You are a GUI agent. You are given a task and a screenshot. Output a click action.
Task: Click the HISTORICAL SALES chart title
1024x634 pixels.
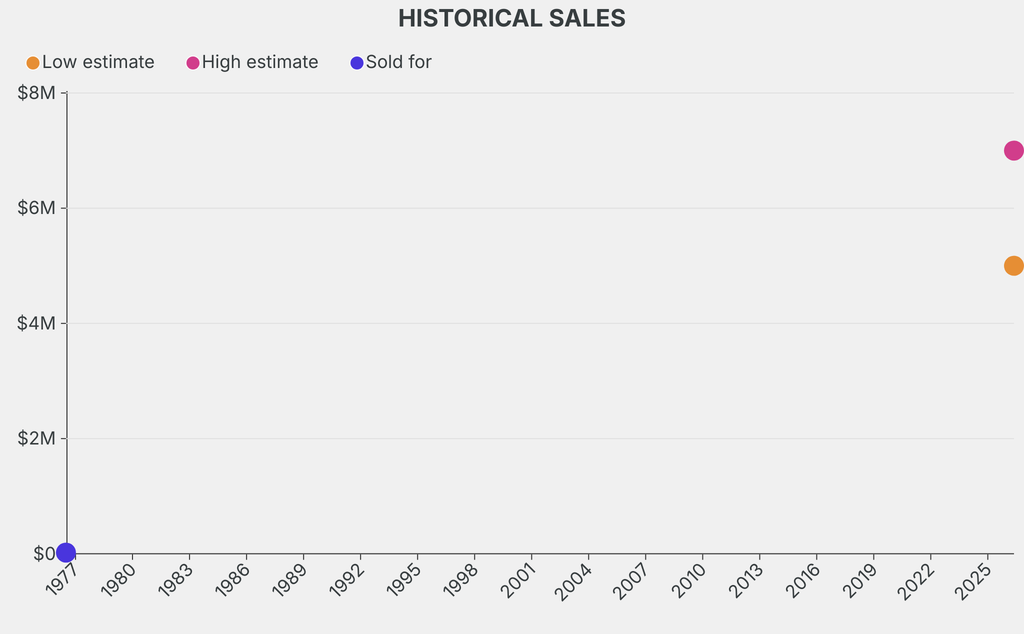(x=512, y=18)
